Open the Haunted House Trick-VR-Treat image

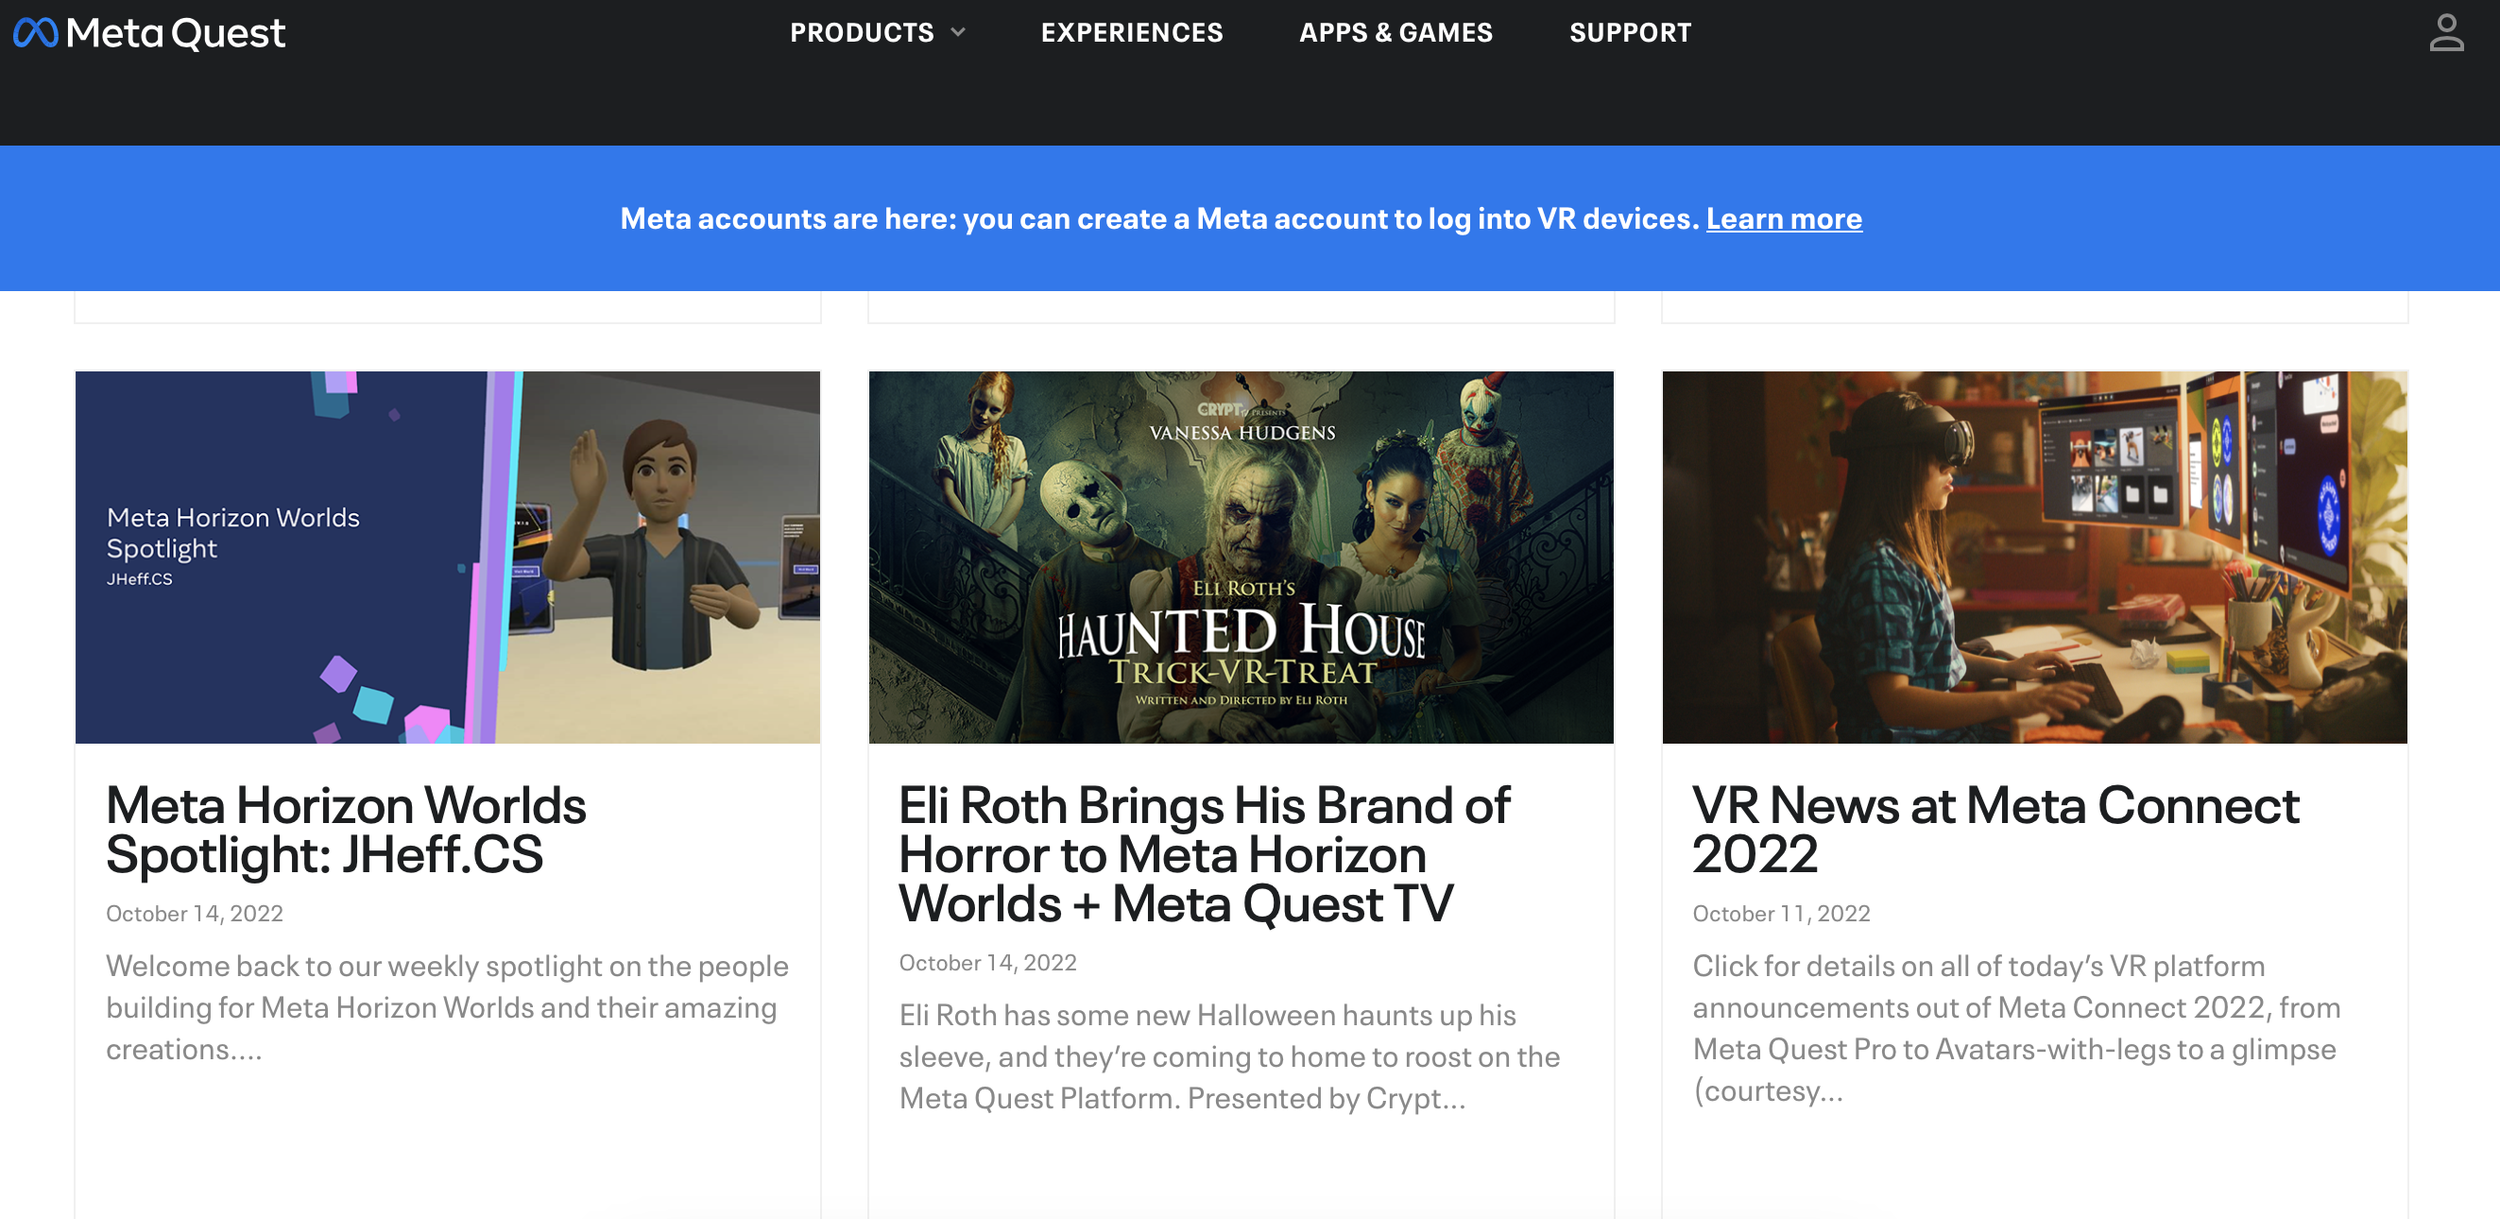pyautogui.click(x=1240, y=557)
